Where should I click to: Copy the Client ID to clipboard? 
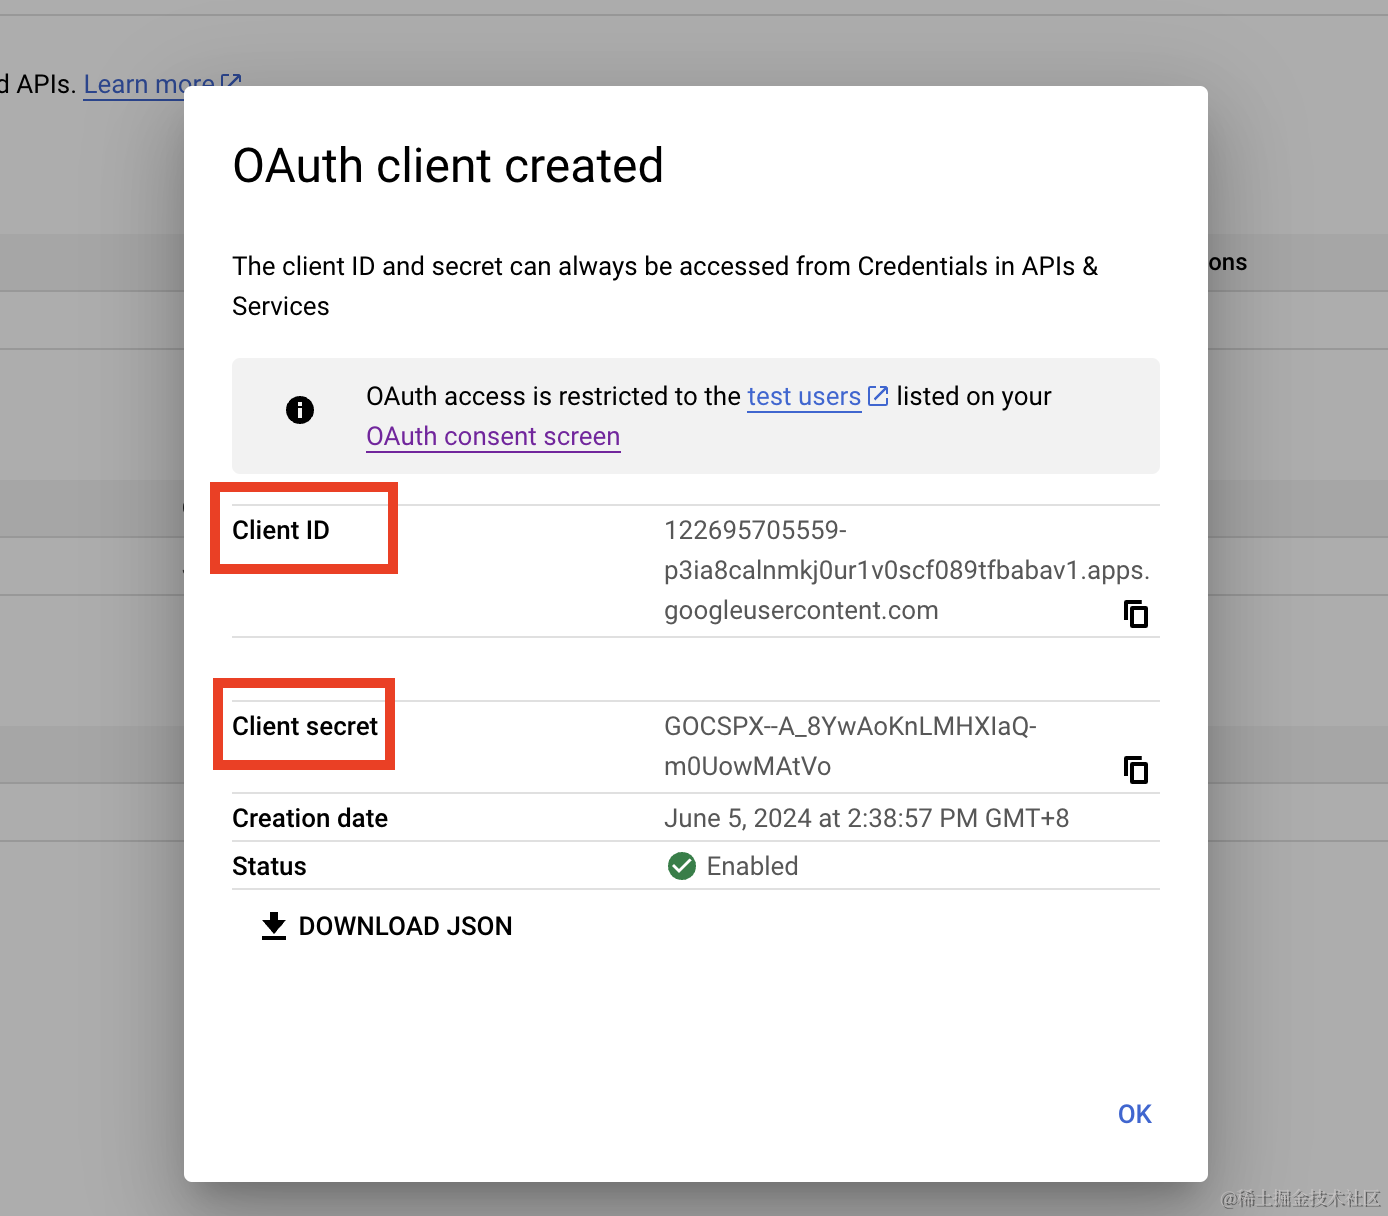tap(1135, 613)
